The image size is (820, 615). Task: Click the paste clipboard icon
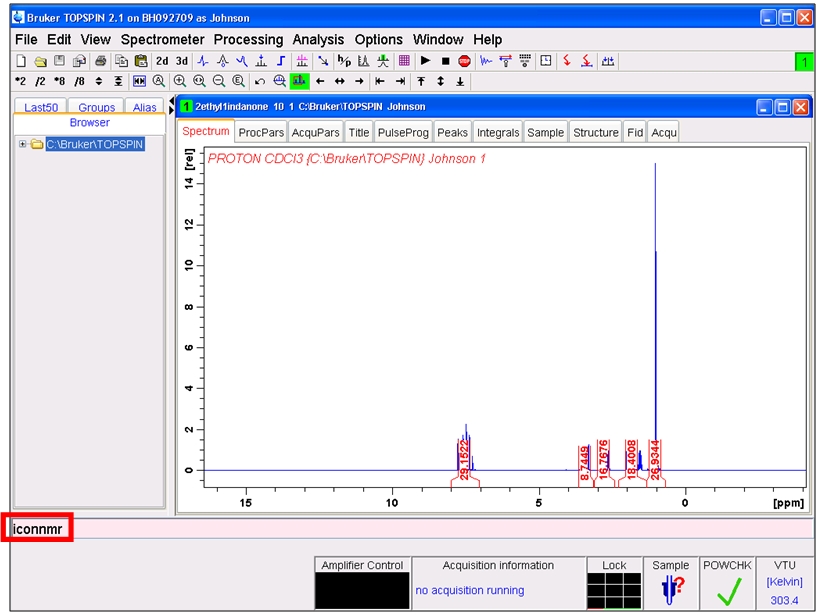pyautogui.click(x=141, y=61)
